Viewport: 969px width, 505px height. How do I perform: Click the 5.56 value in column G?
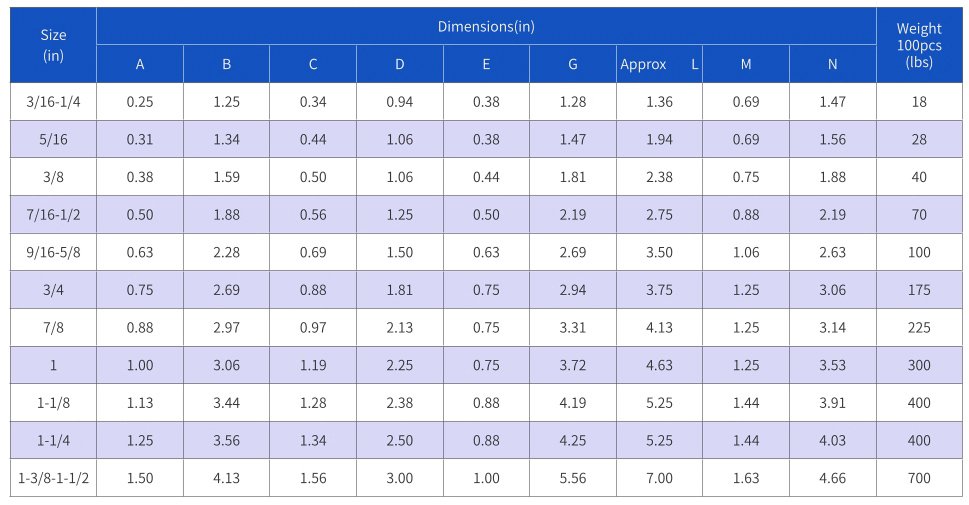coord(573,478)
